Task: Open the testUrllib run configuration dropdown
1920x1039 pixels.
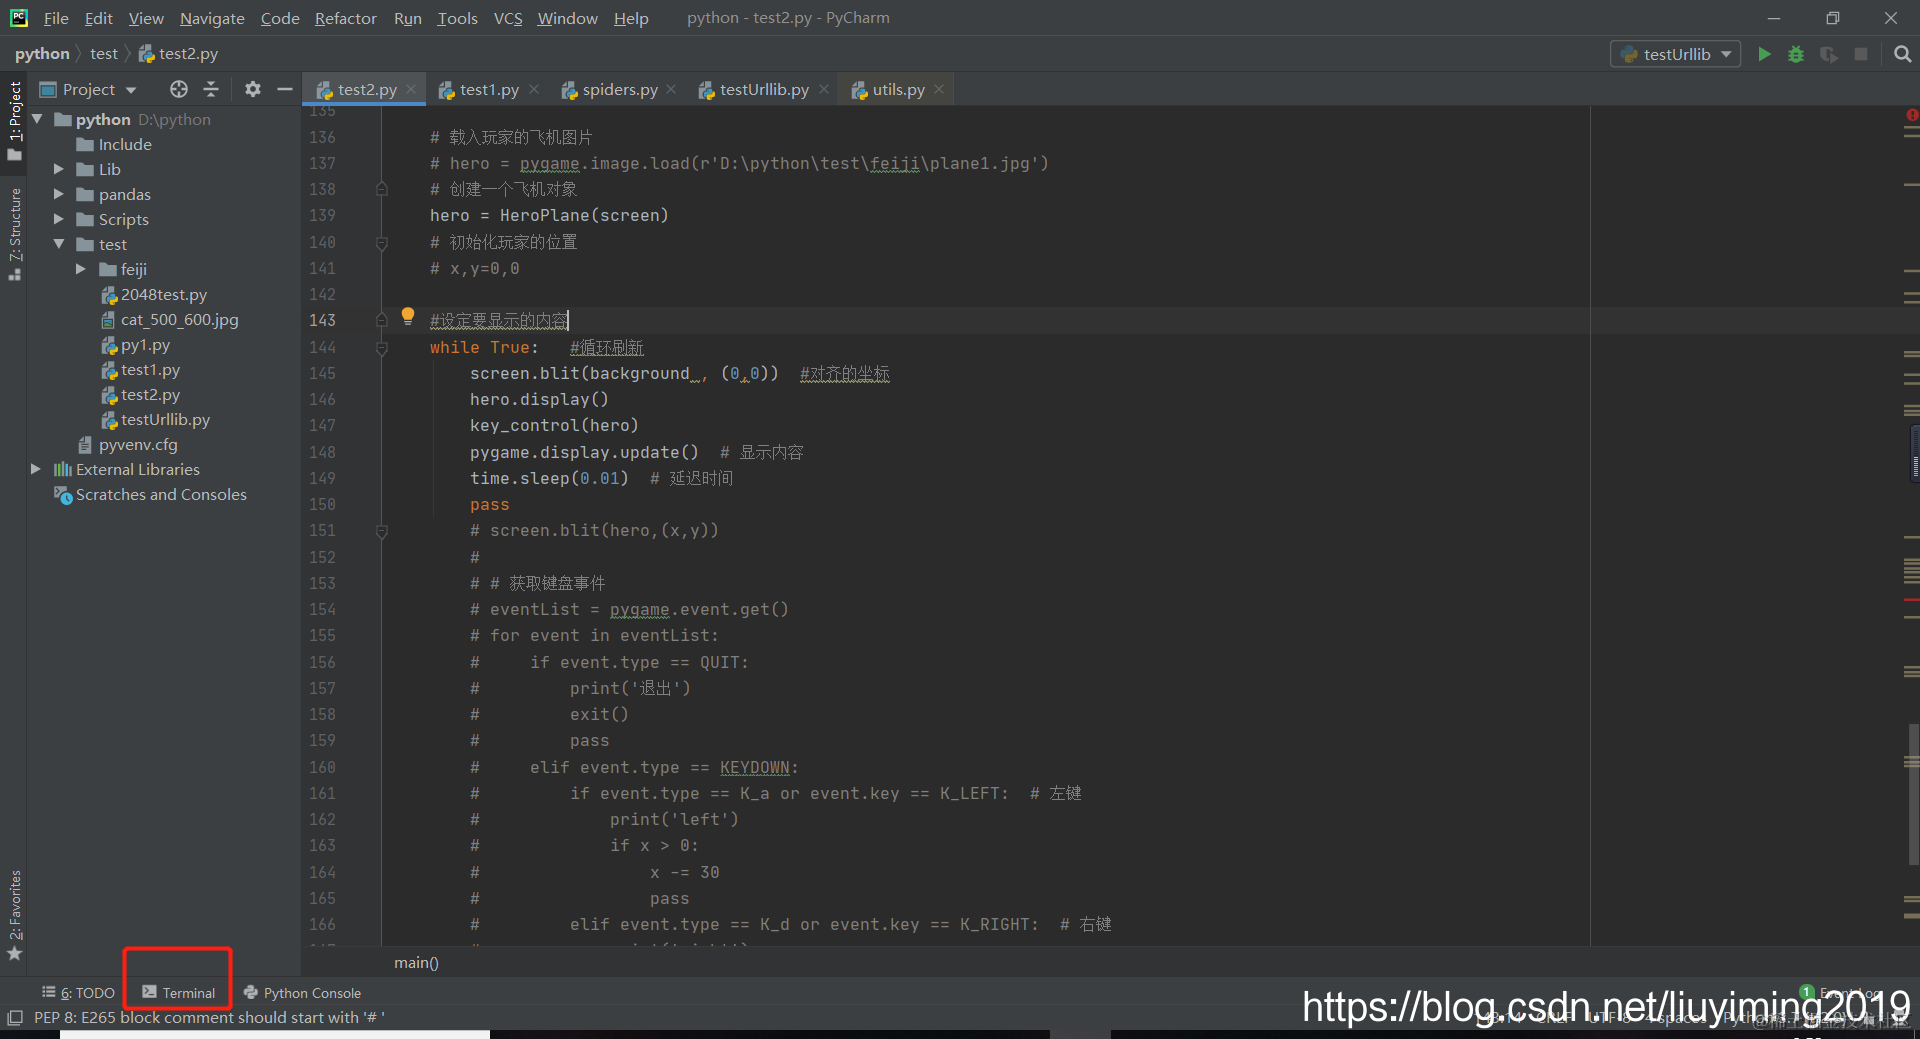Action: pyautogui.click(x=1676, y=54)
